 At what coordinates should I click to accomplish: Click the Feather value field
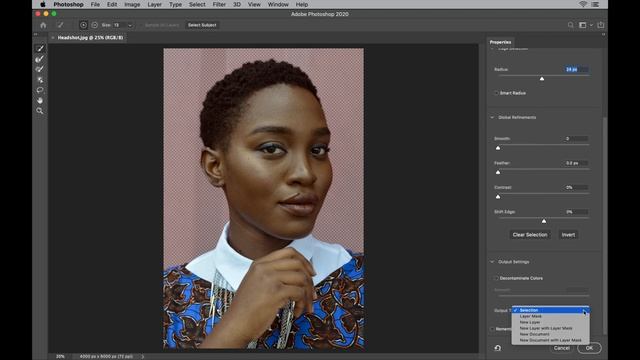pos(577,163)
